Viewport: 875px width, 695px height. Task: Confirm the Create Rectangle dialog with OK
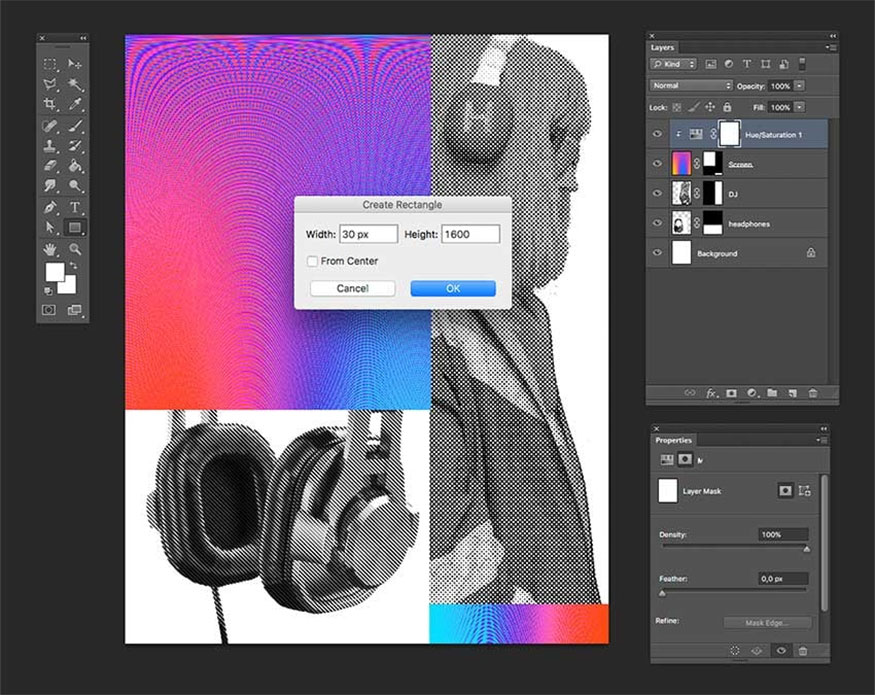[452, 288]
